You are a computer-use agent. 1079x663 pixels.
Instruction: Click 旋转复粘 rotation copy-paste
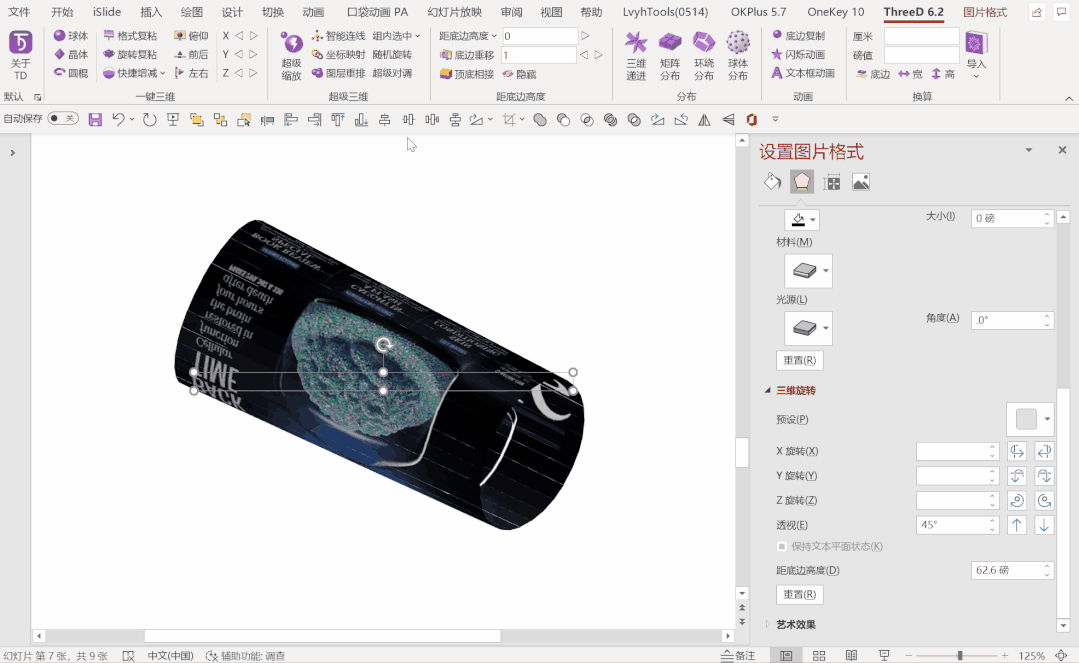130,54
